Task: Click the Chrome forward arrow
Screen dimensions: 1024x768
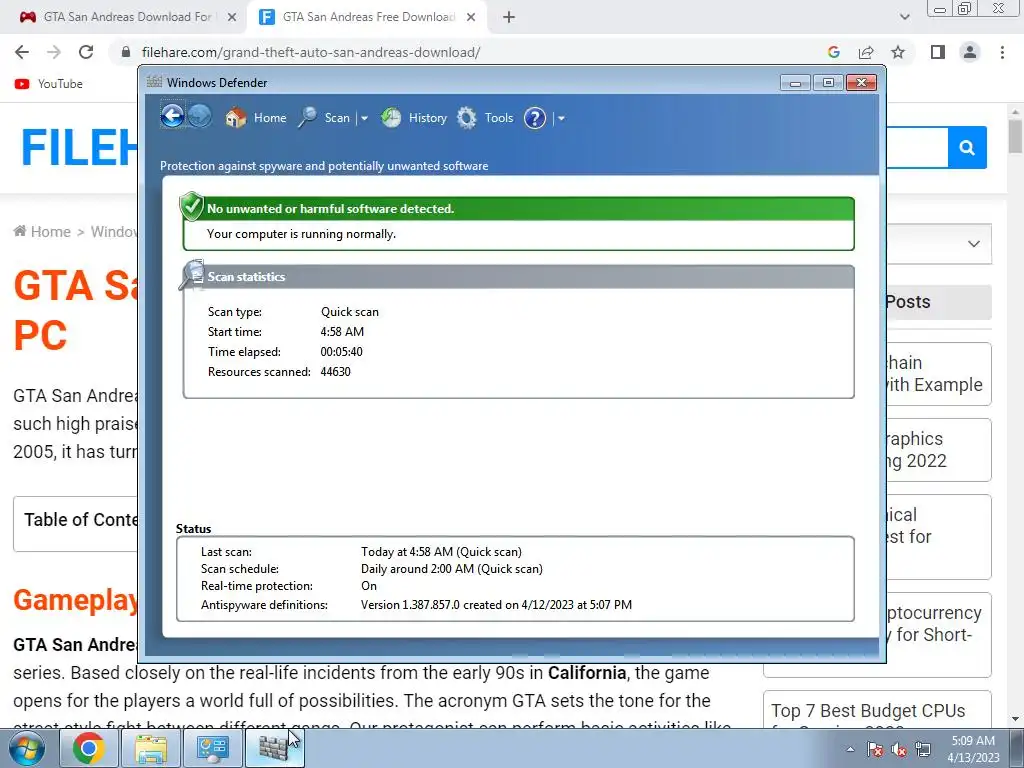Action: [x=54, y=52]
